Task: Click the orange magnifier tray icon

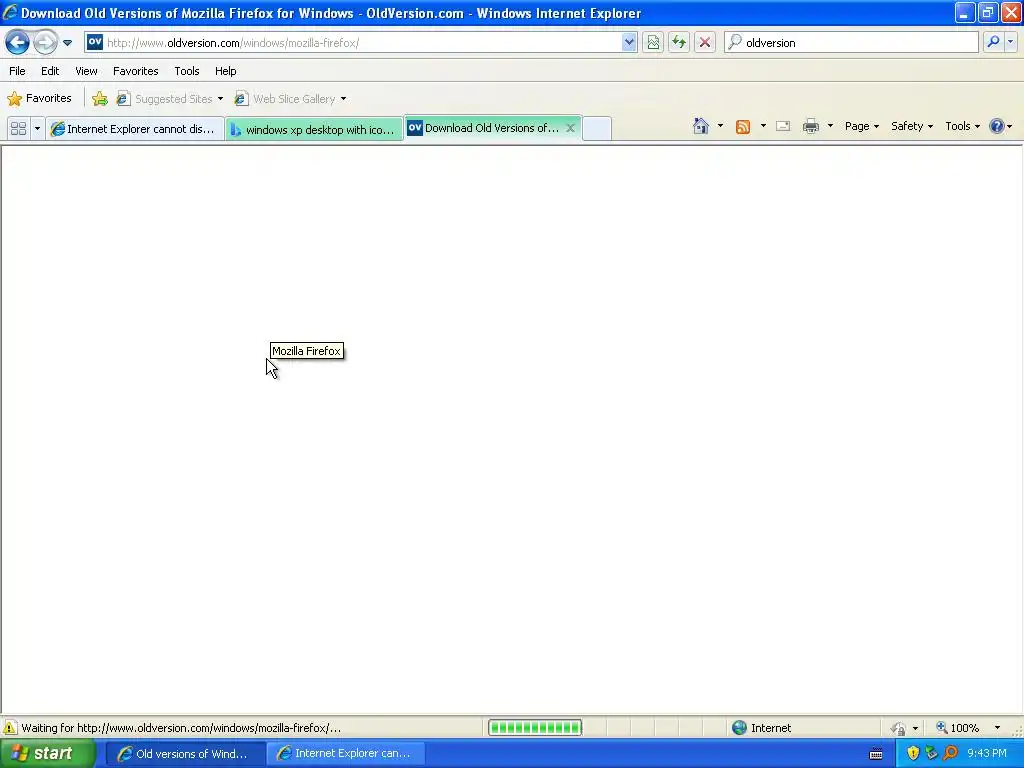Action: click(x=950, y=754)
